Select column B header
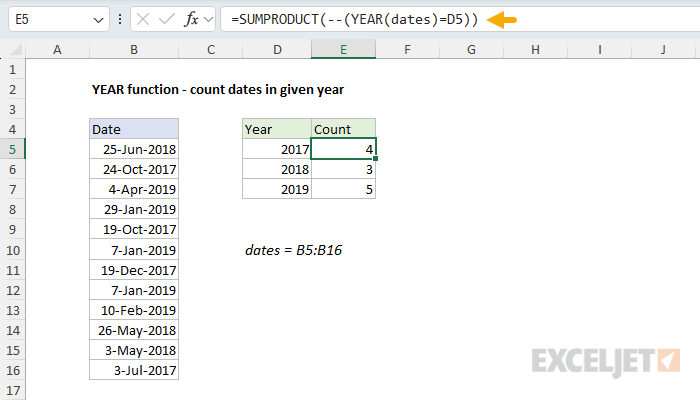This screenshot has height=400, width=700. point(134,48)
